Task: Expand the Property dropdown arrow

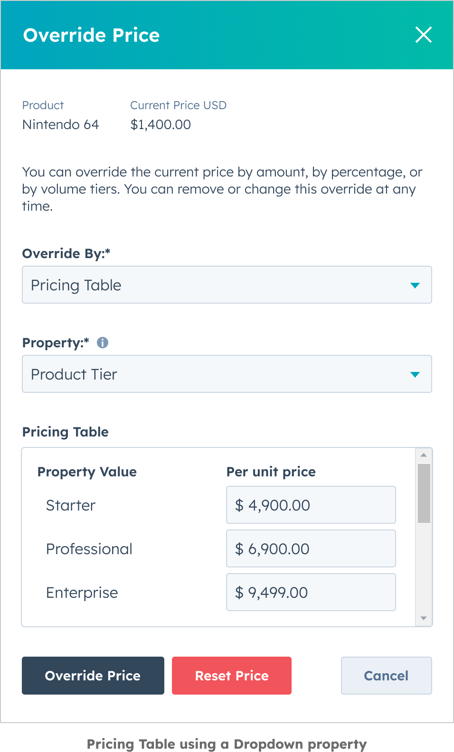Action: pyautogui.click(x=415, y=375)
